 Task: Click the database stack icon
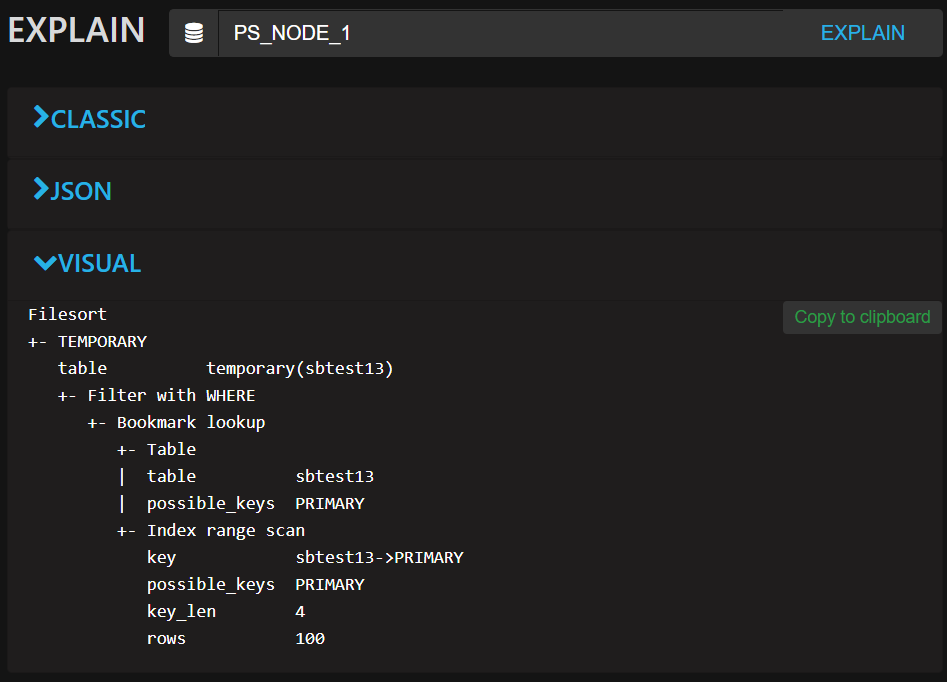pyautogui.click(x=194, y=33)
